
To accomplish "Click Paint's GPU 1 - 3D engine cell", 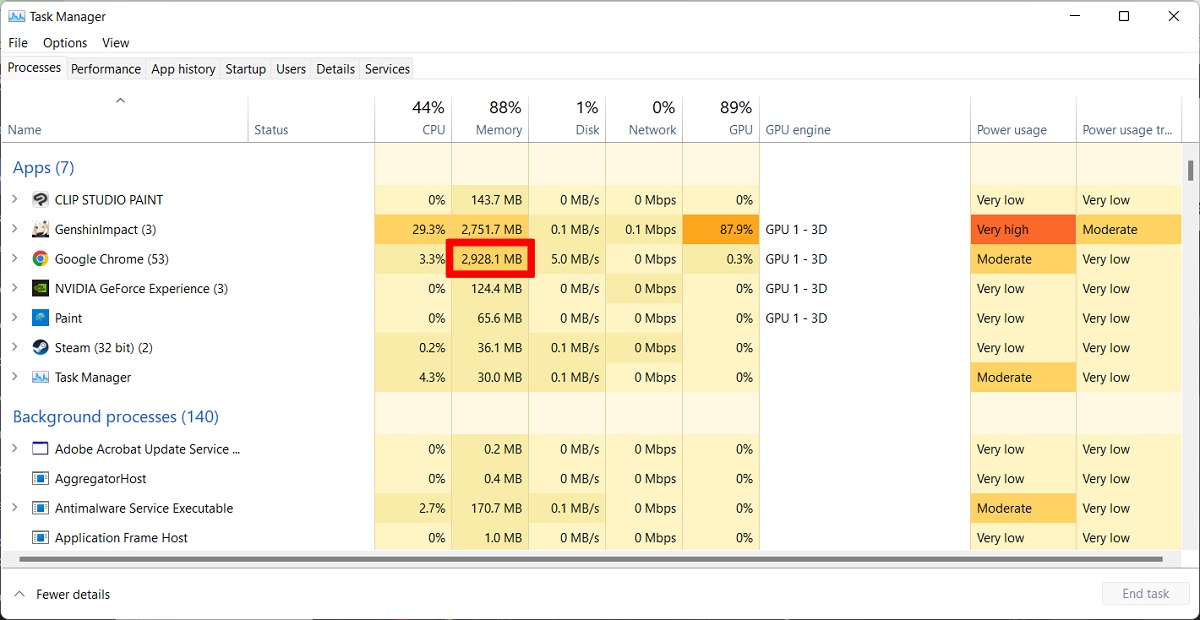I will click(865, 318).
